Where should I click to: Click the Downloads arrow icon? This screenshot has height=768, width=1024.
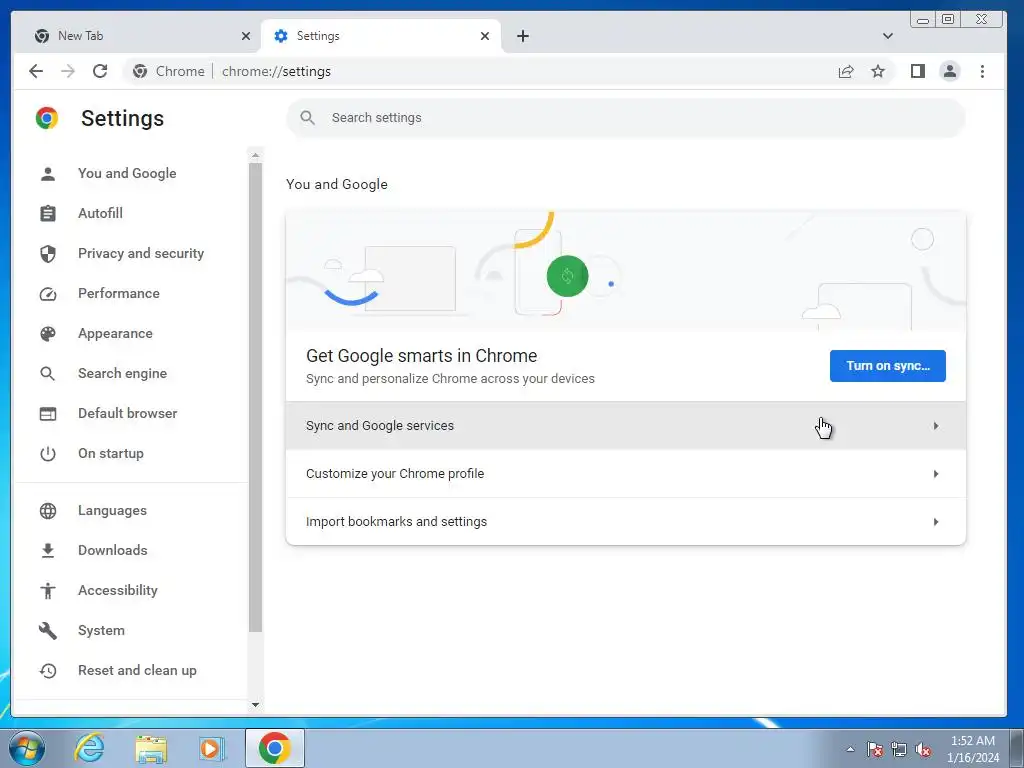(48, 551)
